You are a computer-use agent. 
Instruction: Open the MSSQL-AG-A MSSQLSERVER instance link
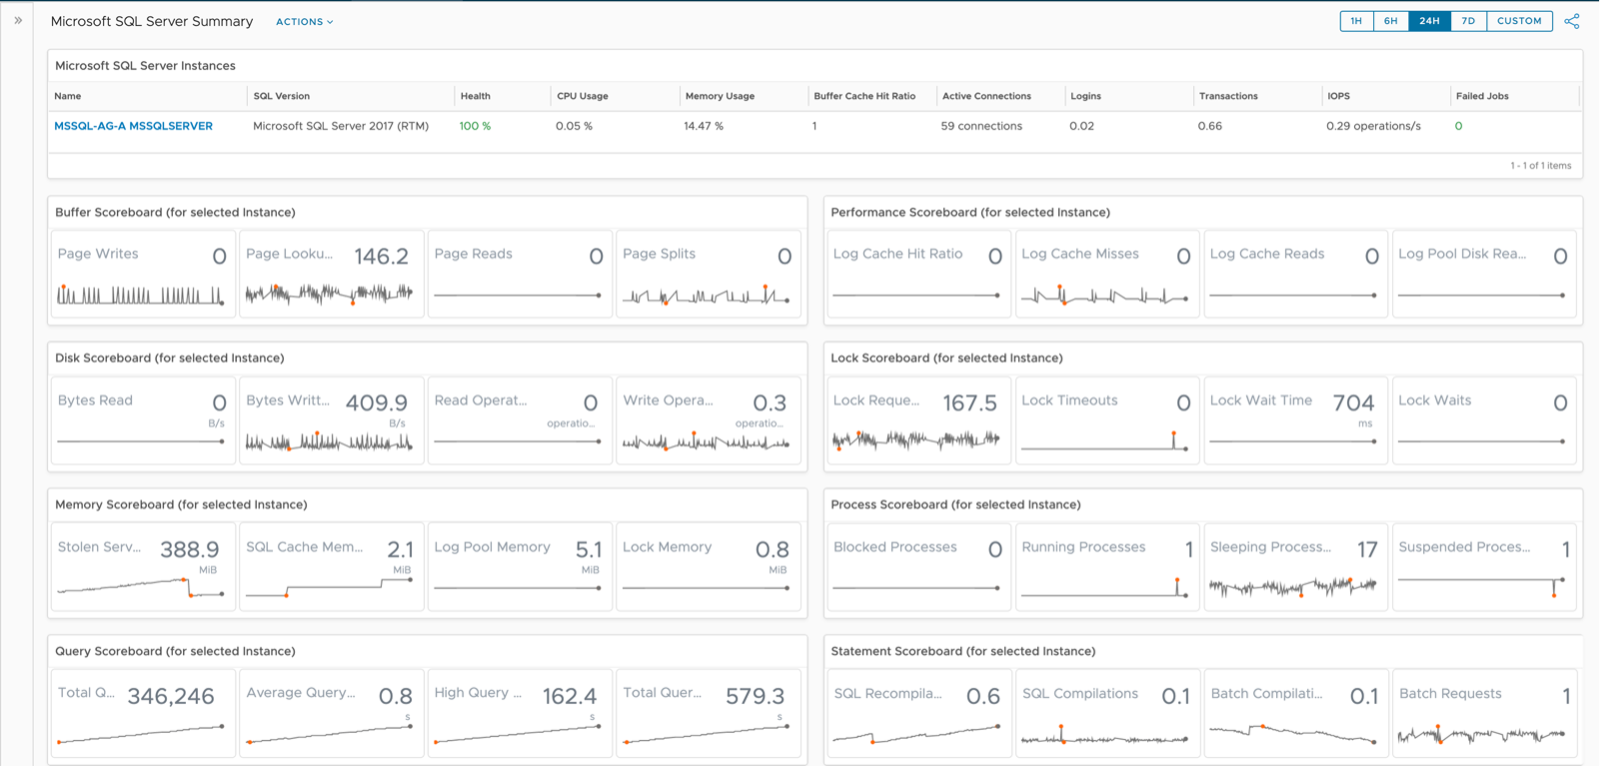click(133, 127)
